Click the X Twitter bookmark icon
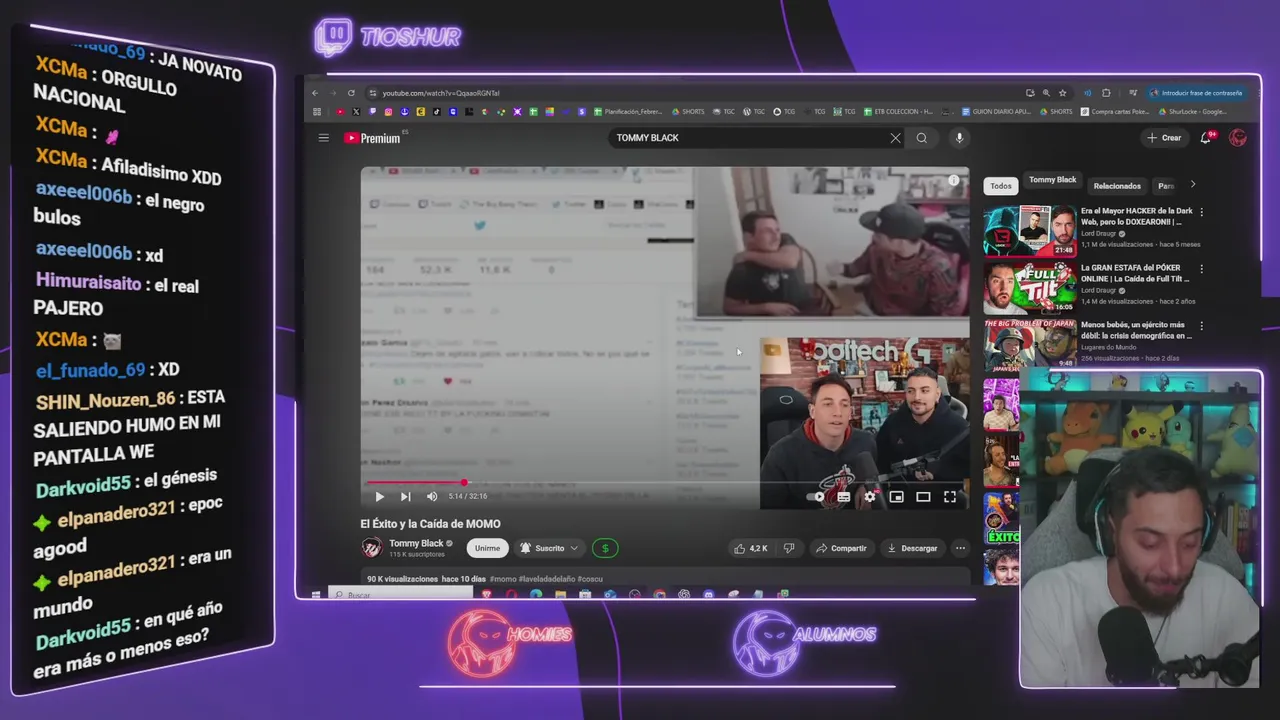1280x720 pixels. (356, 112)
